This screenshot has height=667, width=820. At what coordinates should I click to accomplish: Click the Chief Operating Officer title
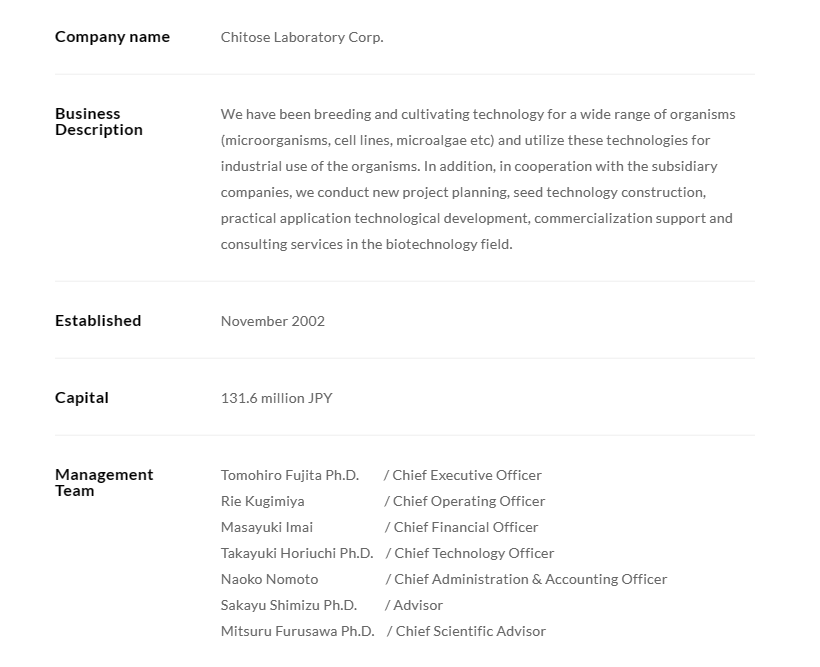(469, 501)
